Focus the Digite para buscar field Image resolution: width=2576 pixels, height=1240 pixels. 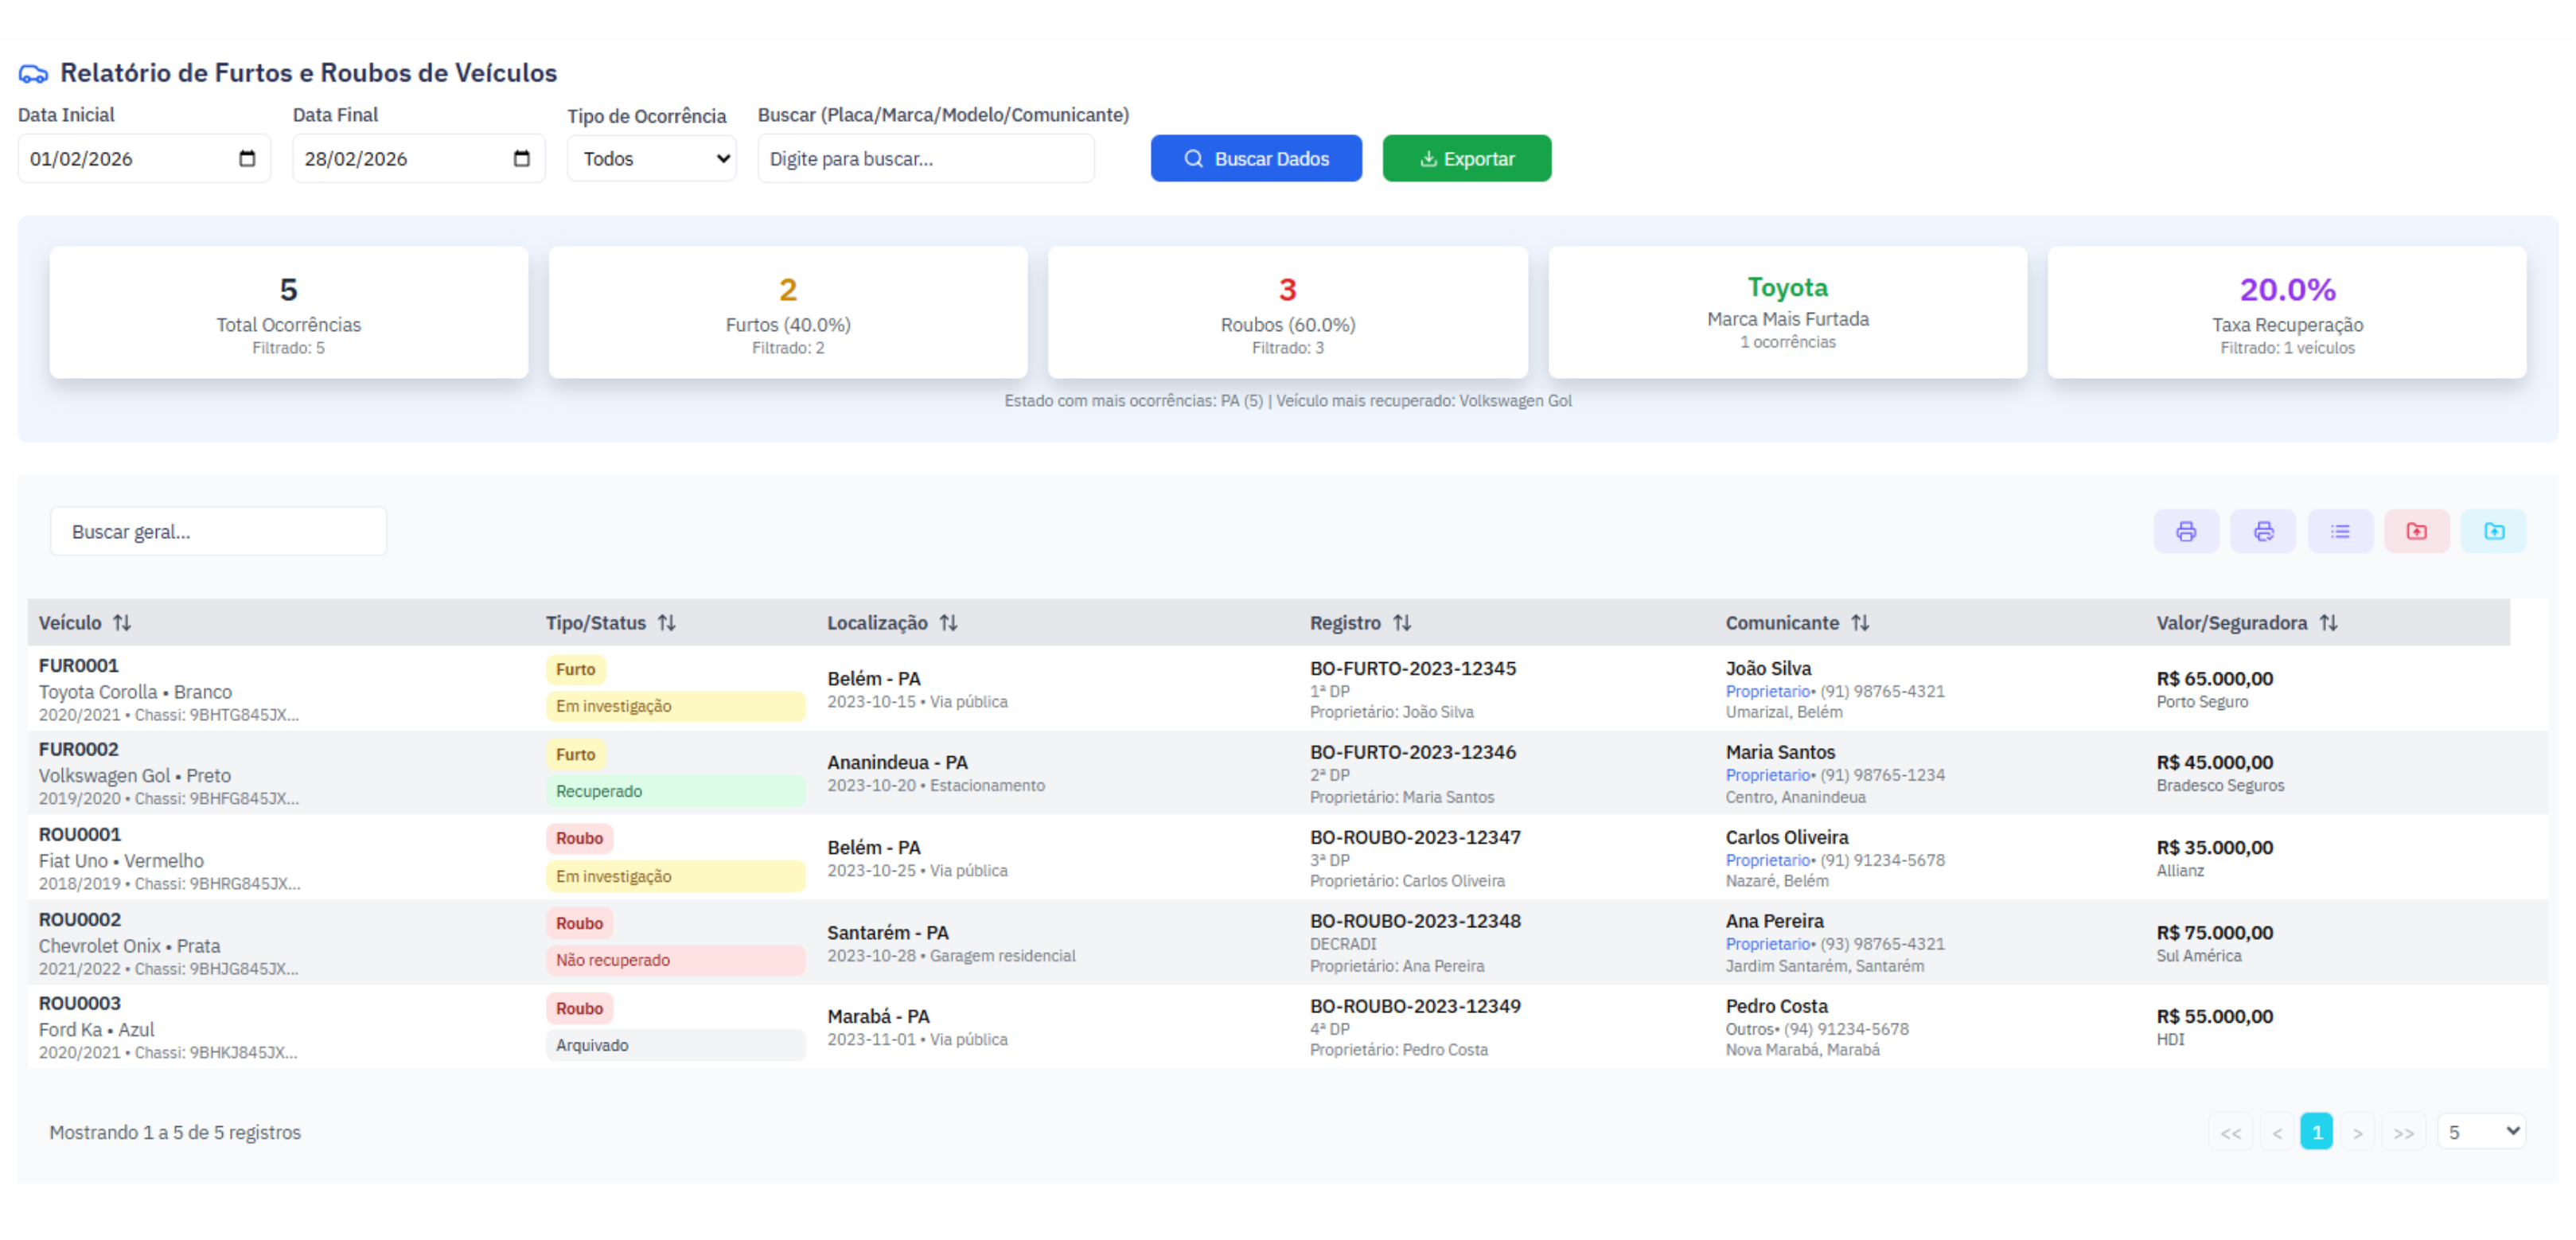pos(926,159)
